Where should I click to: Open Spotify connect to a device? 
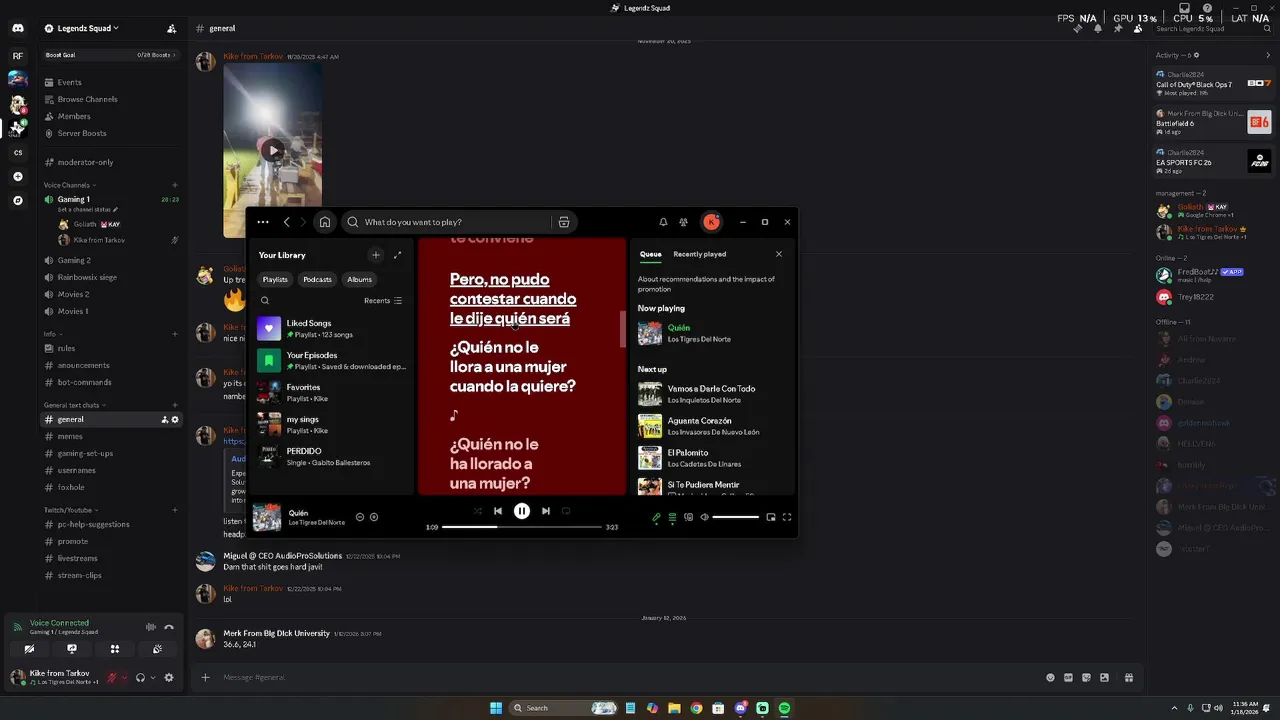tap(688, 517)
